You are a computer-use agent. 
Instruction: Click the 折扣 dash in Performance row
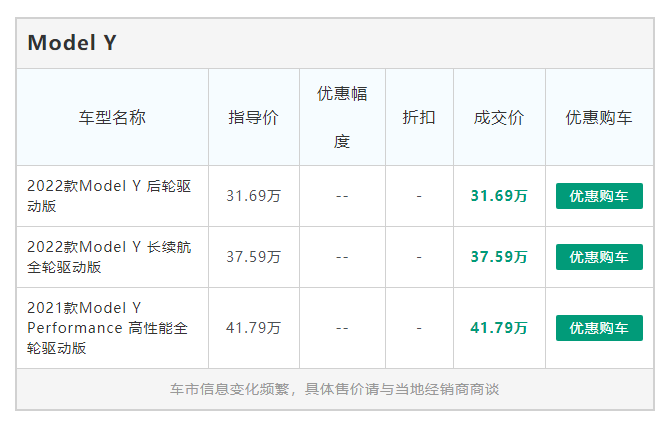[x=419, y=328]
